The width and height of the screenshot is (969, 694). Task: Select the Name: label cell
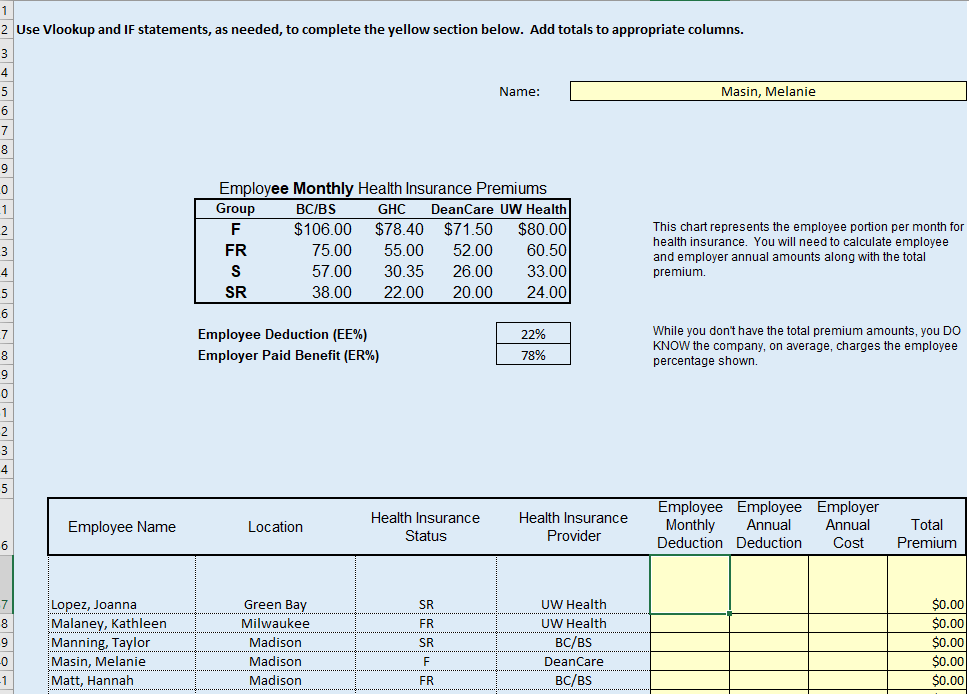(x=519, y=91)
